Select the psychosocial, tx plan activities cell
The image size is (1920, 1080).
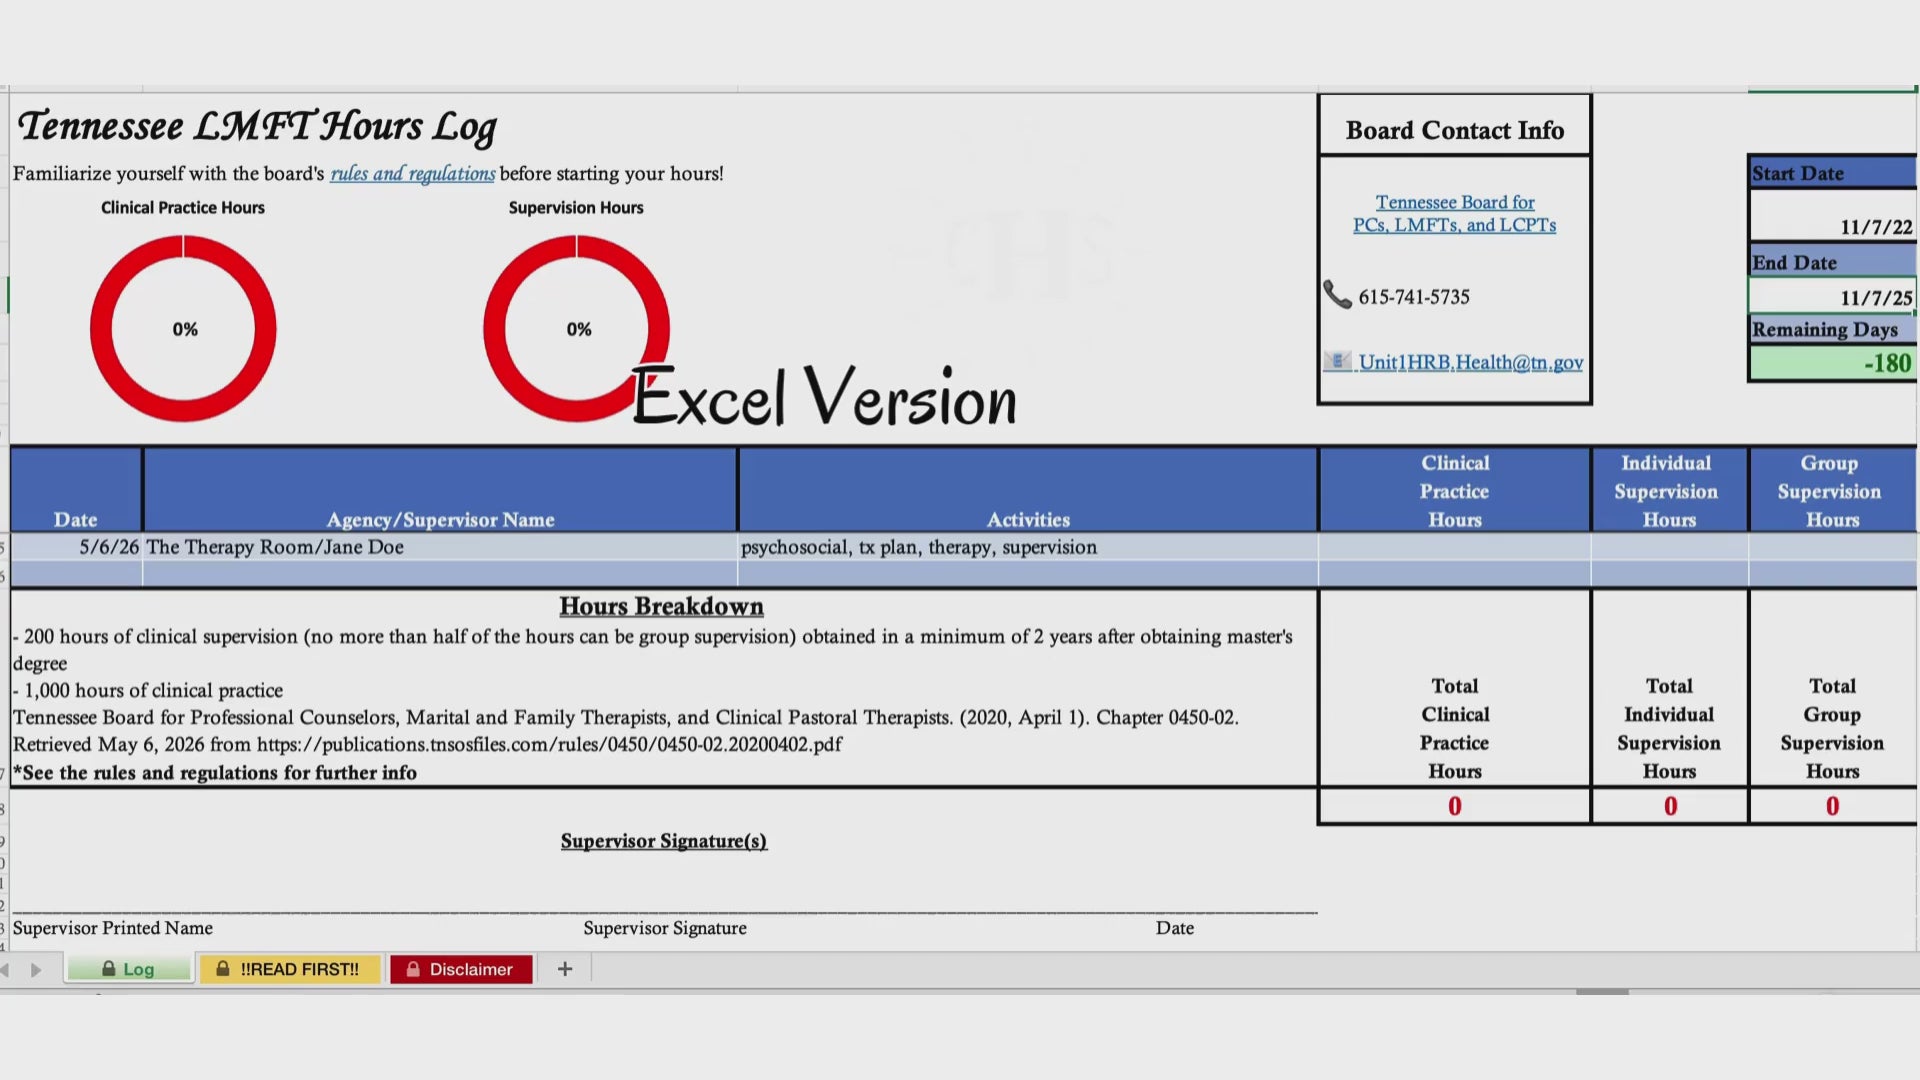[x=1028, y=547]
